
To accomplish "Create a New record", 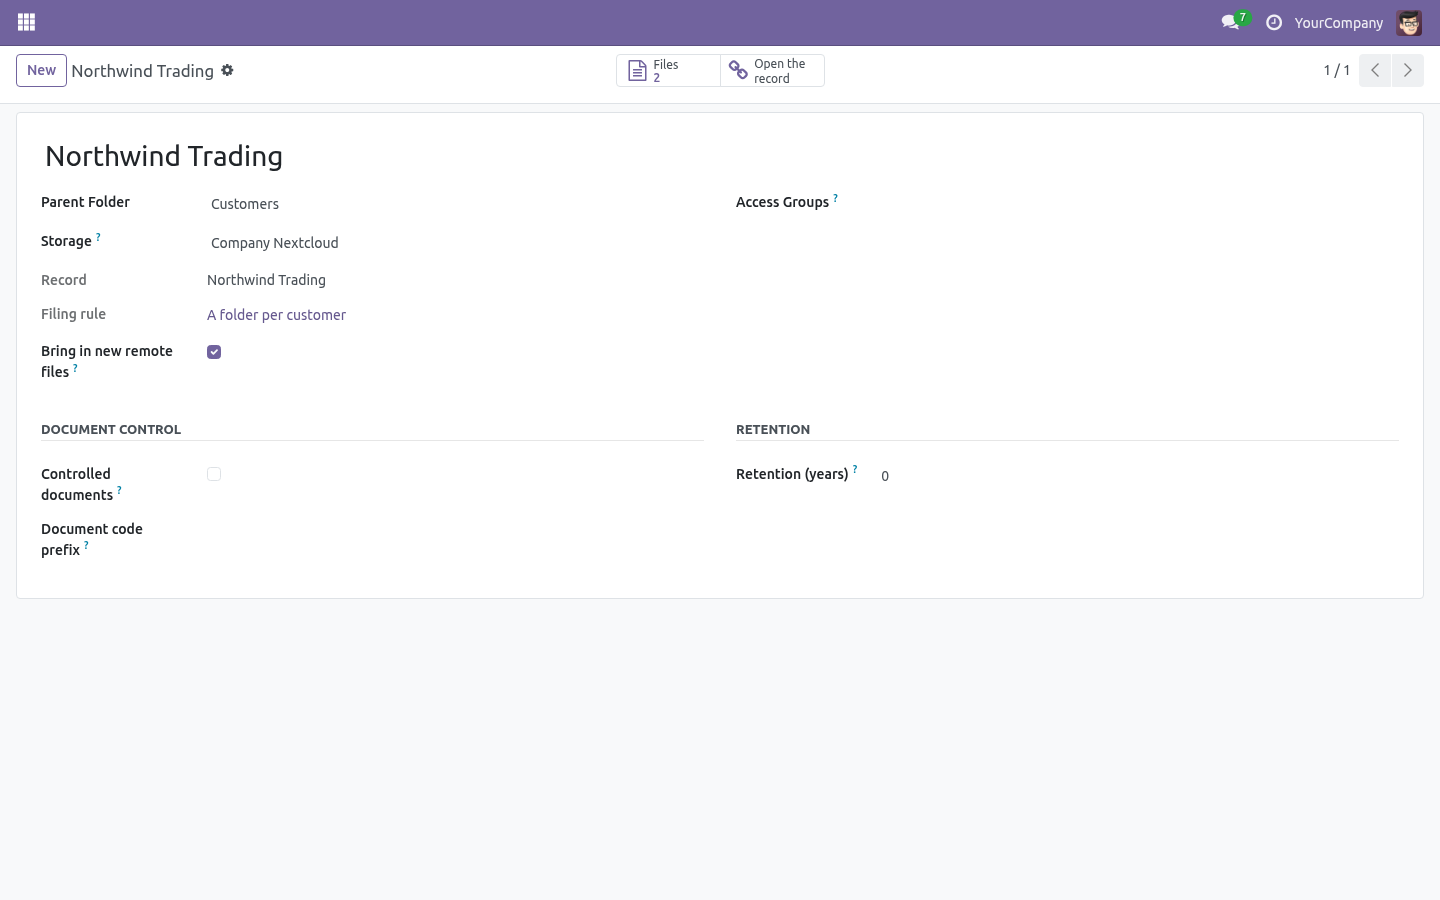I will click(x=41, y=70).
